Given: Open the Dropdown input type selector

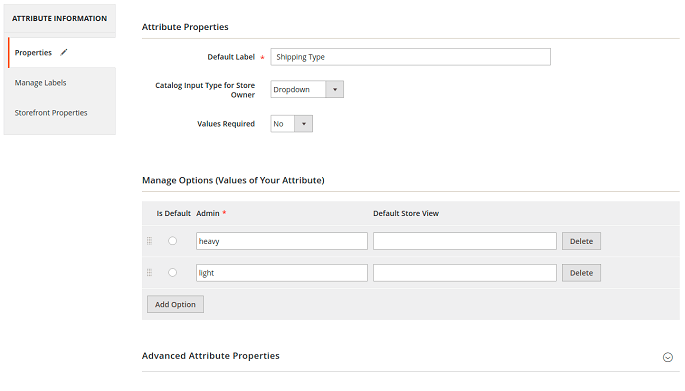Looking at the screenshot, I should pos(307,89).
